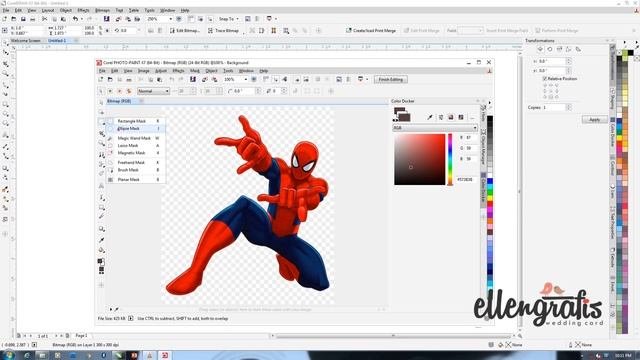Click the black swatch in the CorelDRAW palette
Screen dimensions: 640x360
pyautogui.click(x=631, y=53)
